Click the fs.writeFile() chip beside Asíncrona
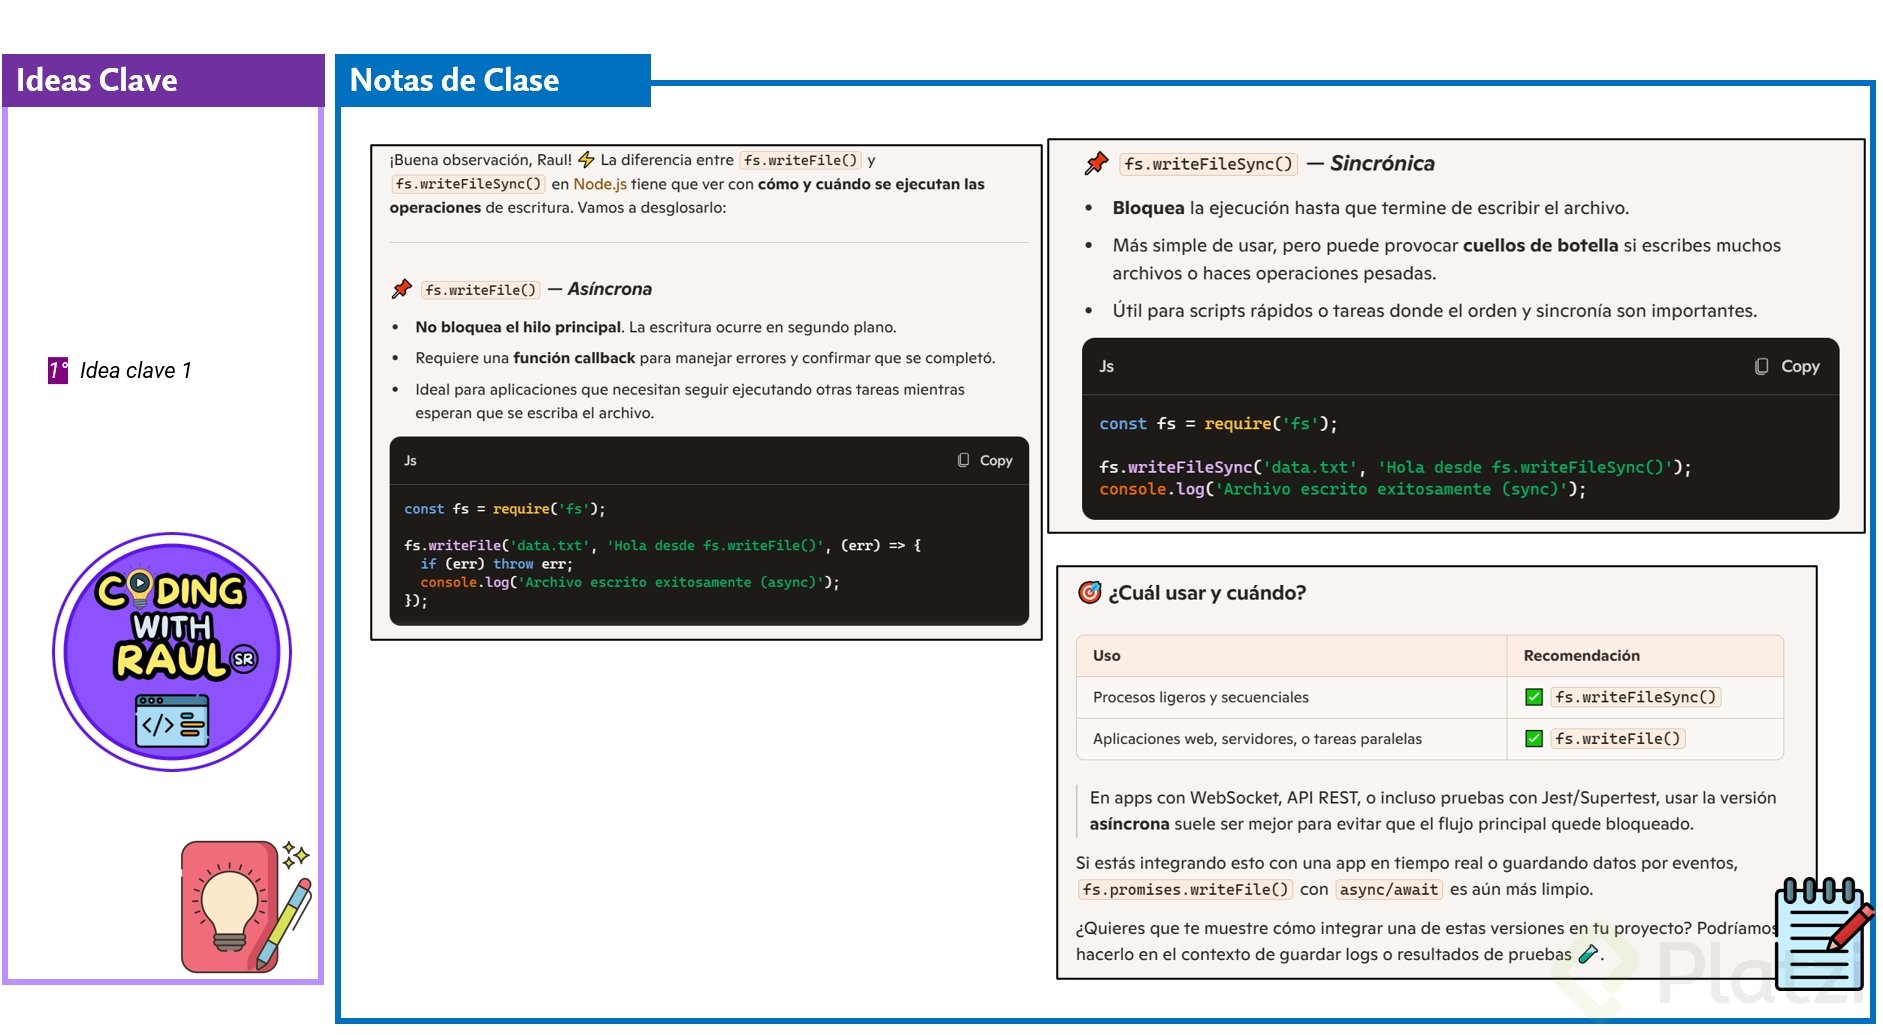Viewport: 1883px width, 1035px height. click(480, 290)
